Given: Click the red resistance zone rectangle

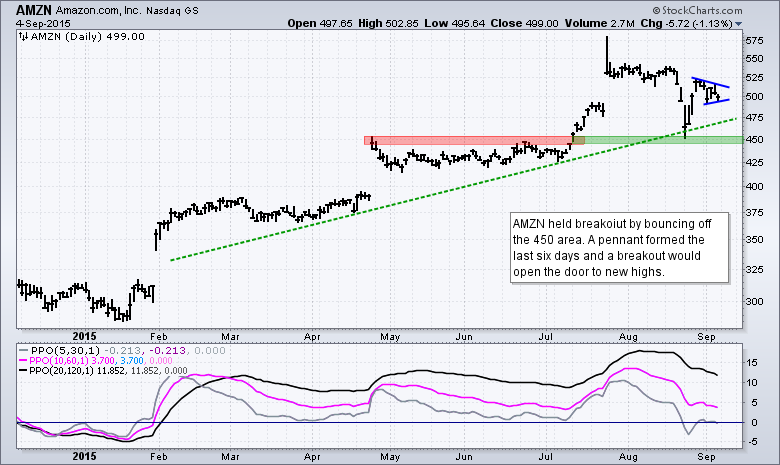Looking at the screenshot, I should pyautogui.click(x=474, y=141).
